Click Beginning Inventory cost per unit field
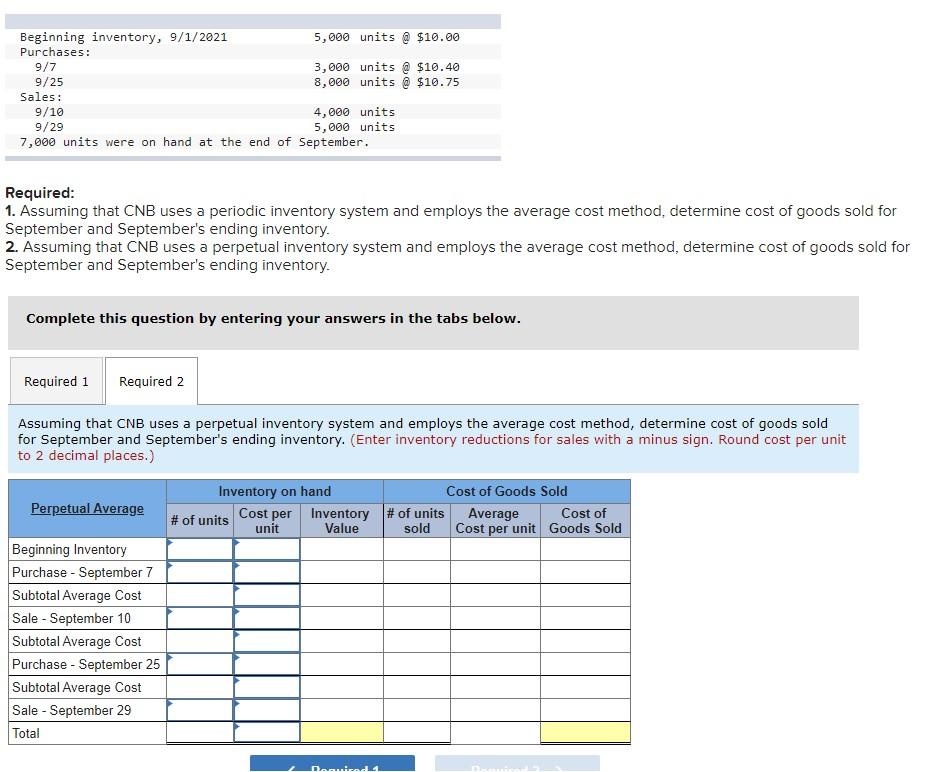 coord(266,549)
